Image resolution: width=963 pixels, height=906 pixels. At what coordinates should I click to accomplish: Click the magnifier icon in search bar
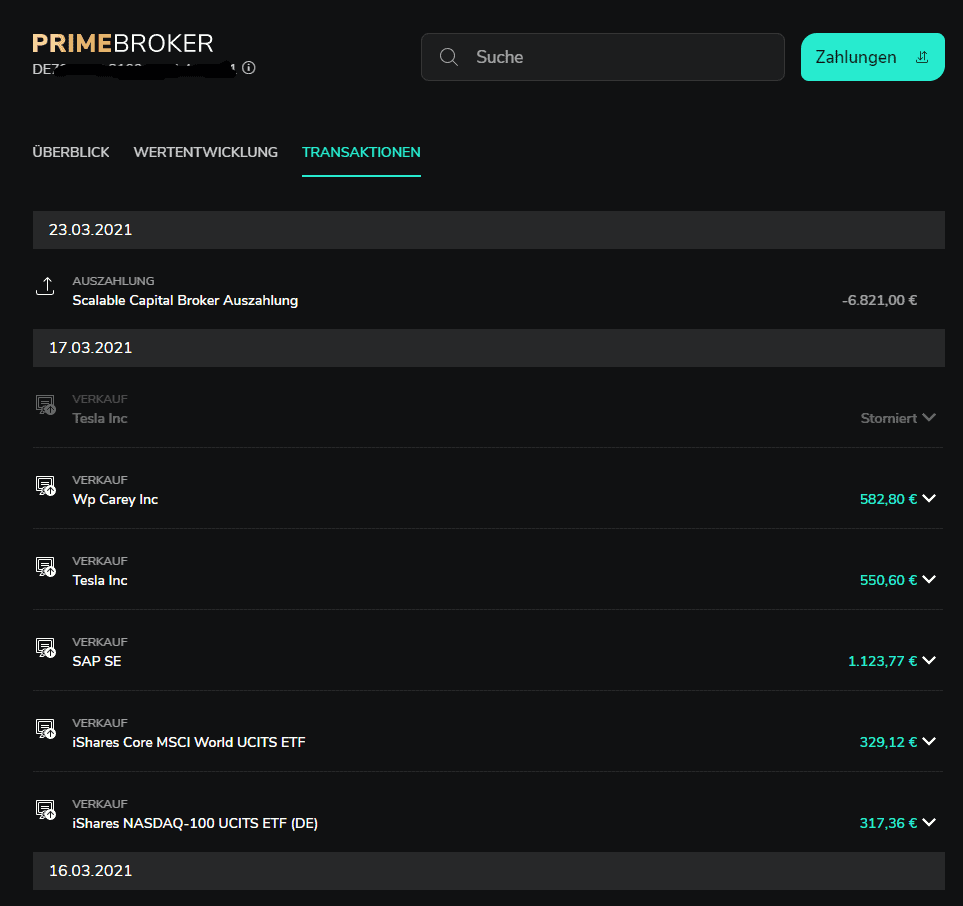pyautogui.click(x=449, y=57)
